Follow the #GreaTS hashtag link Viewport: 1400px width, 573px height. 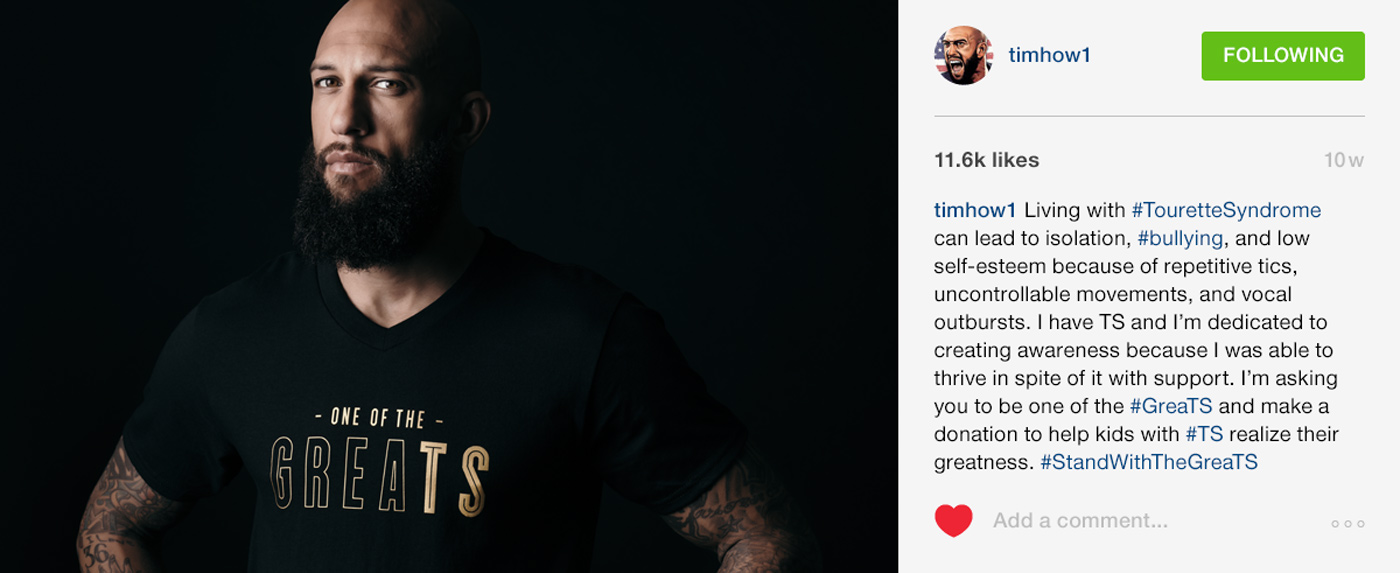[1171, 406]
